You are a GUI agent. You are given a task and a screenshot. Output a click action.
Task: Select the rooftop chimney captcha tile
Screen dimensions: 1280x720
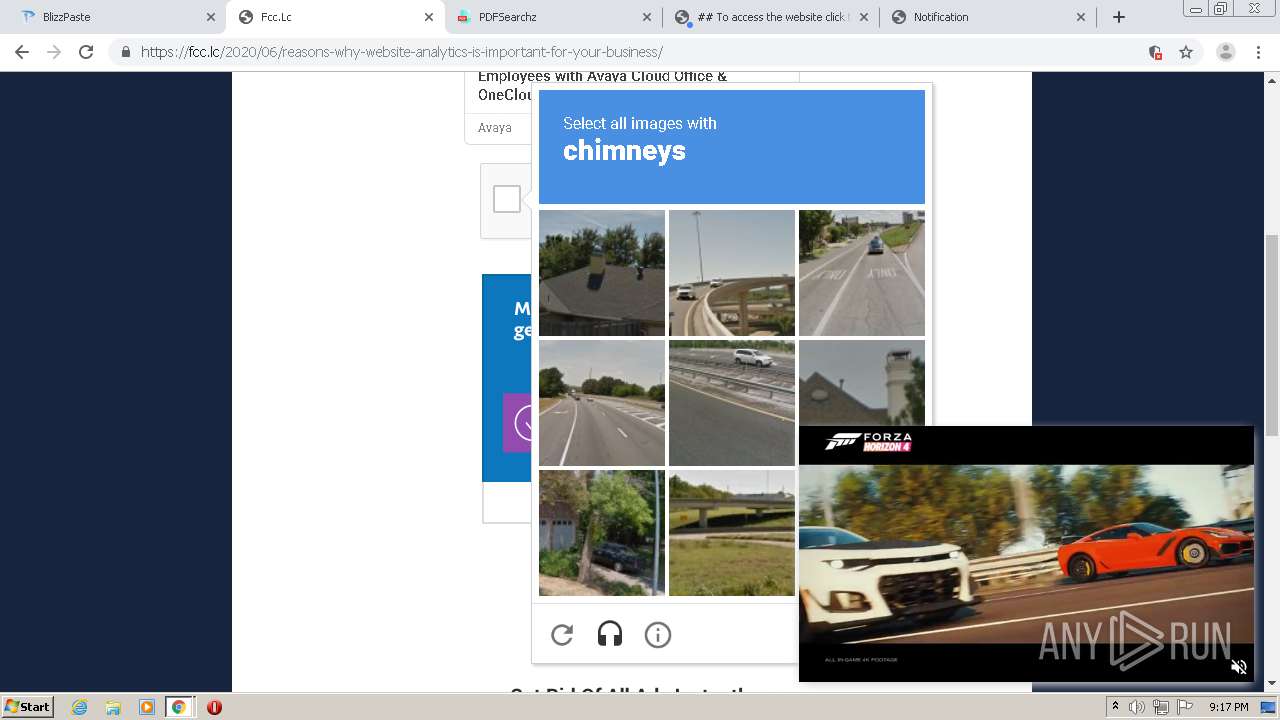coord(602,273)
